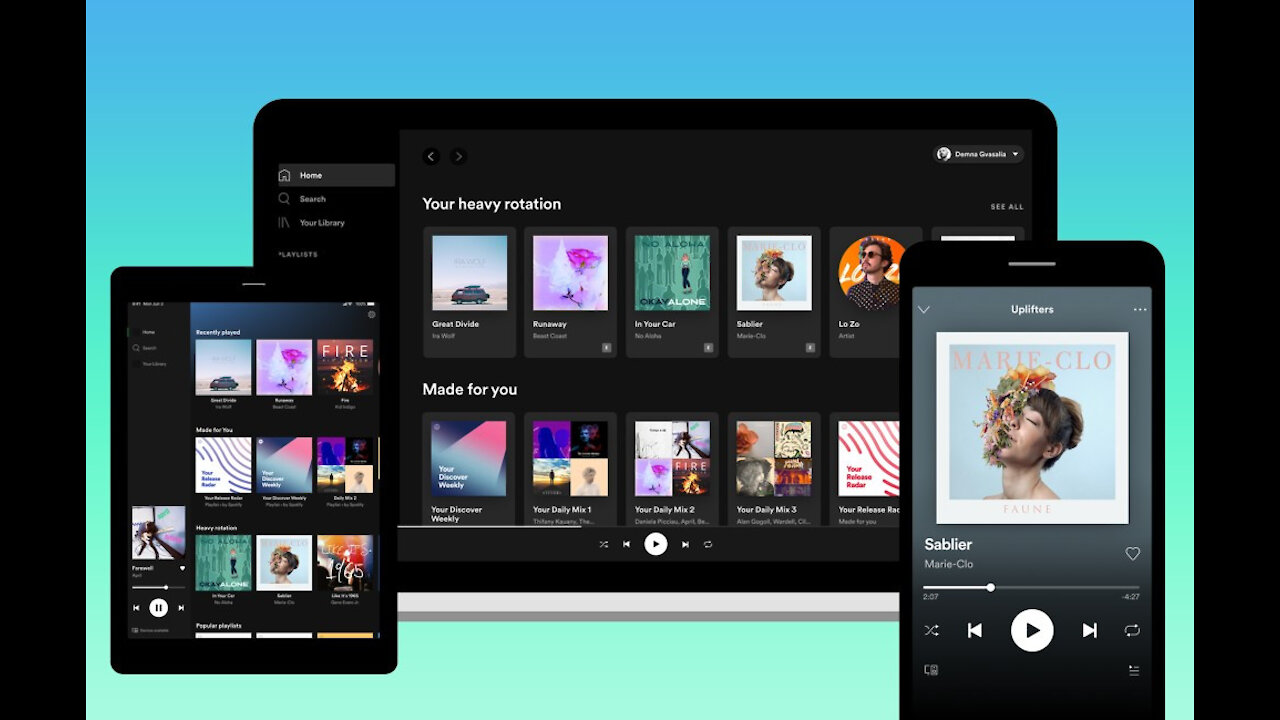Open the Great Divide card on laptop

tap(469, 292)
